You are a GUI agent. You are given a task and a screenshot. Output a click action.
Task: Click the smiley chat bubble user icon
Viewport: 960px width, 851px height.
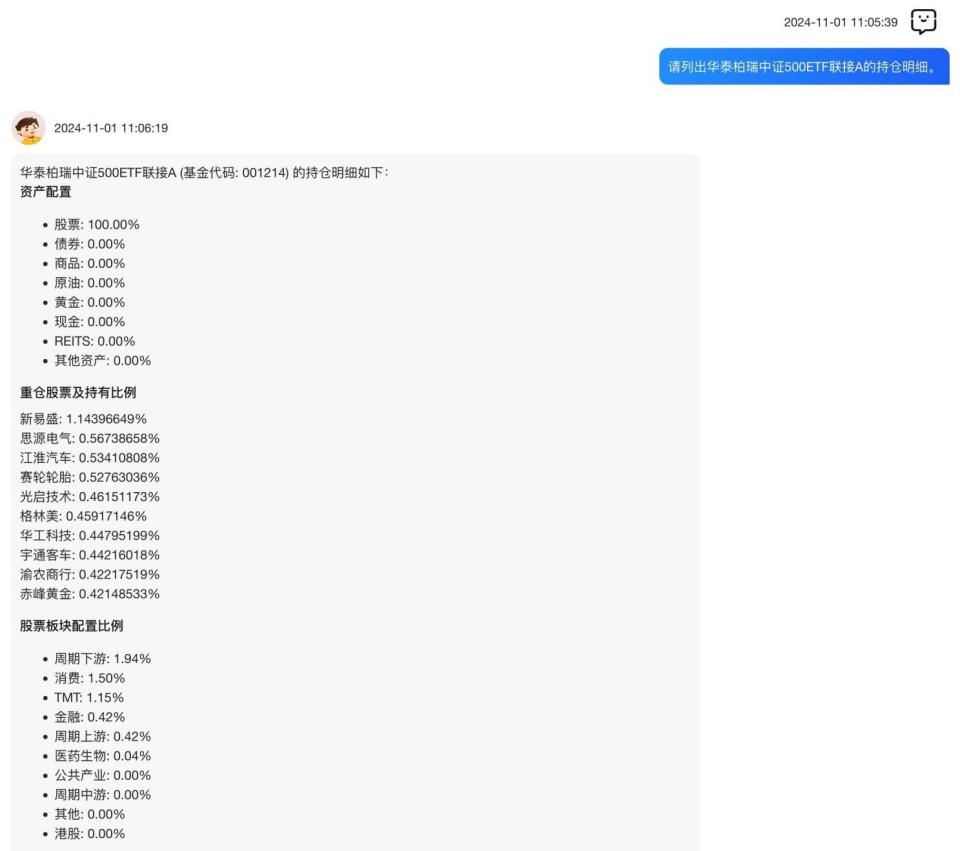[x=923, y=21]
